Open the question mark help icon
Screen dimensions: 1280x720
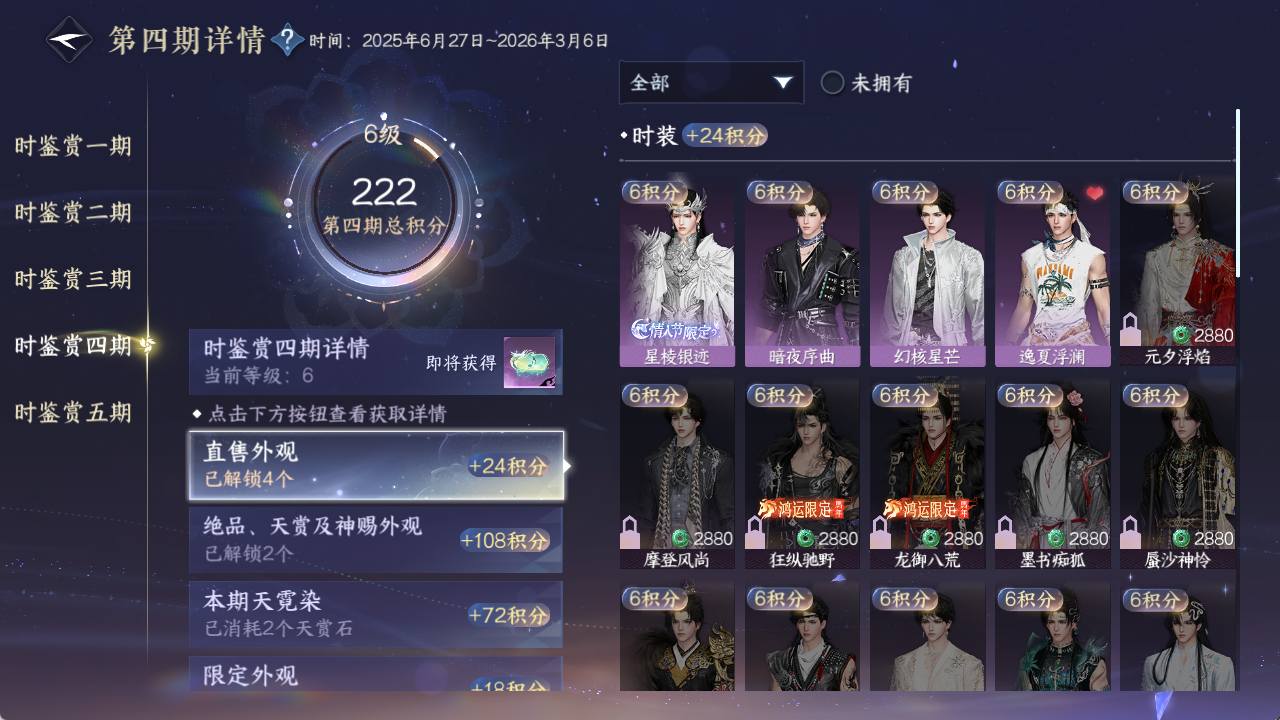287,40
